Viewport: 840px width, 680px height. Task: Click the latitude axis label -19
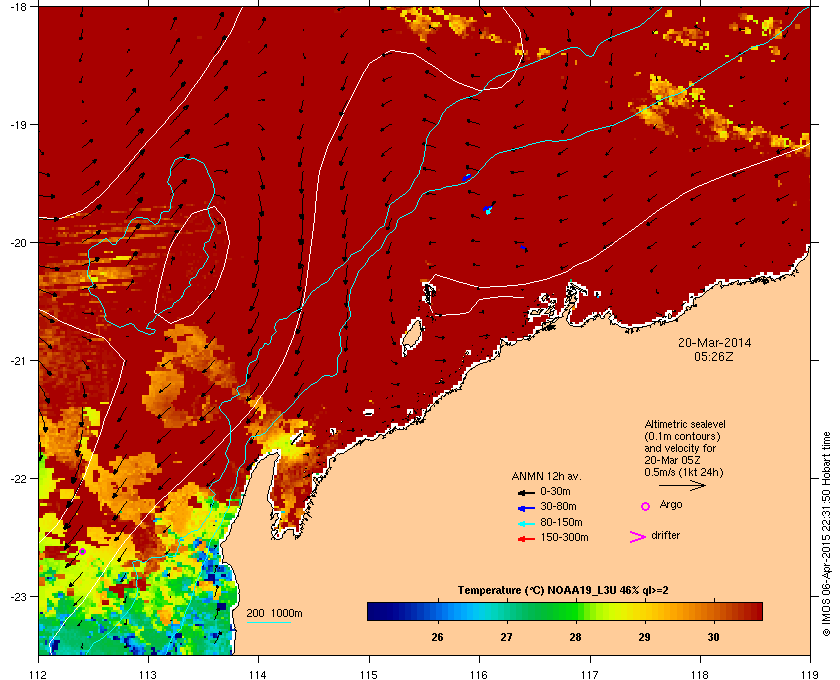pos(17,125)
